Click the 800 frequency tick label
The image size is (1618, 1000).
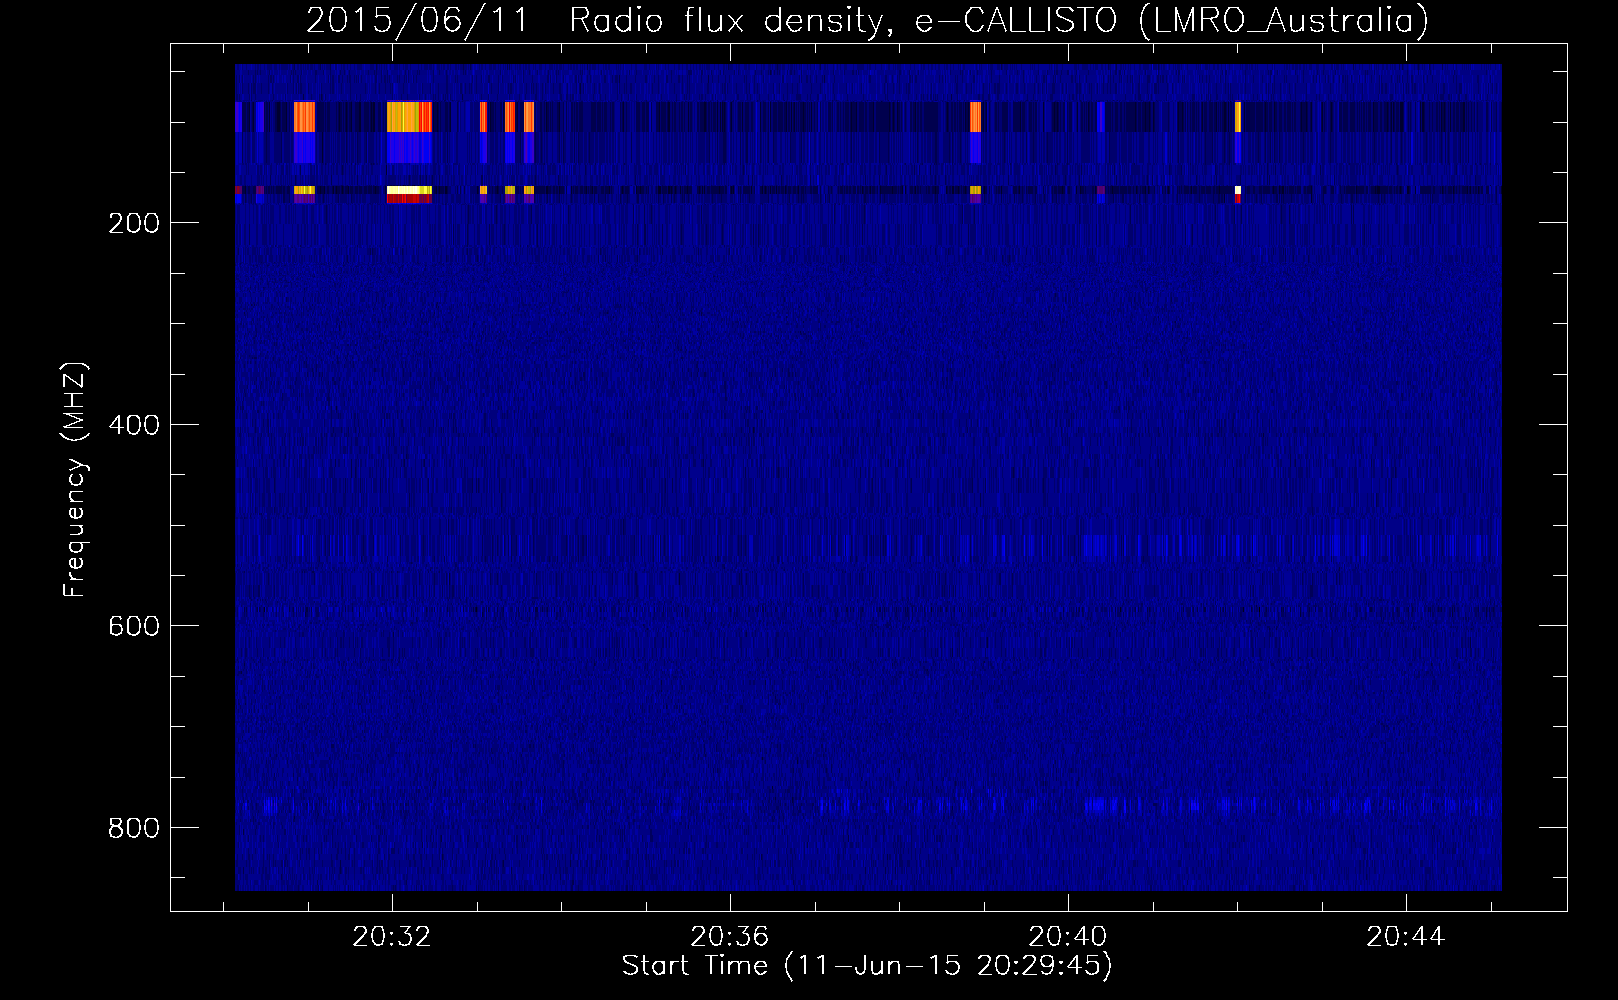(x=134, y=828)
